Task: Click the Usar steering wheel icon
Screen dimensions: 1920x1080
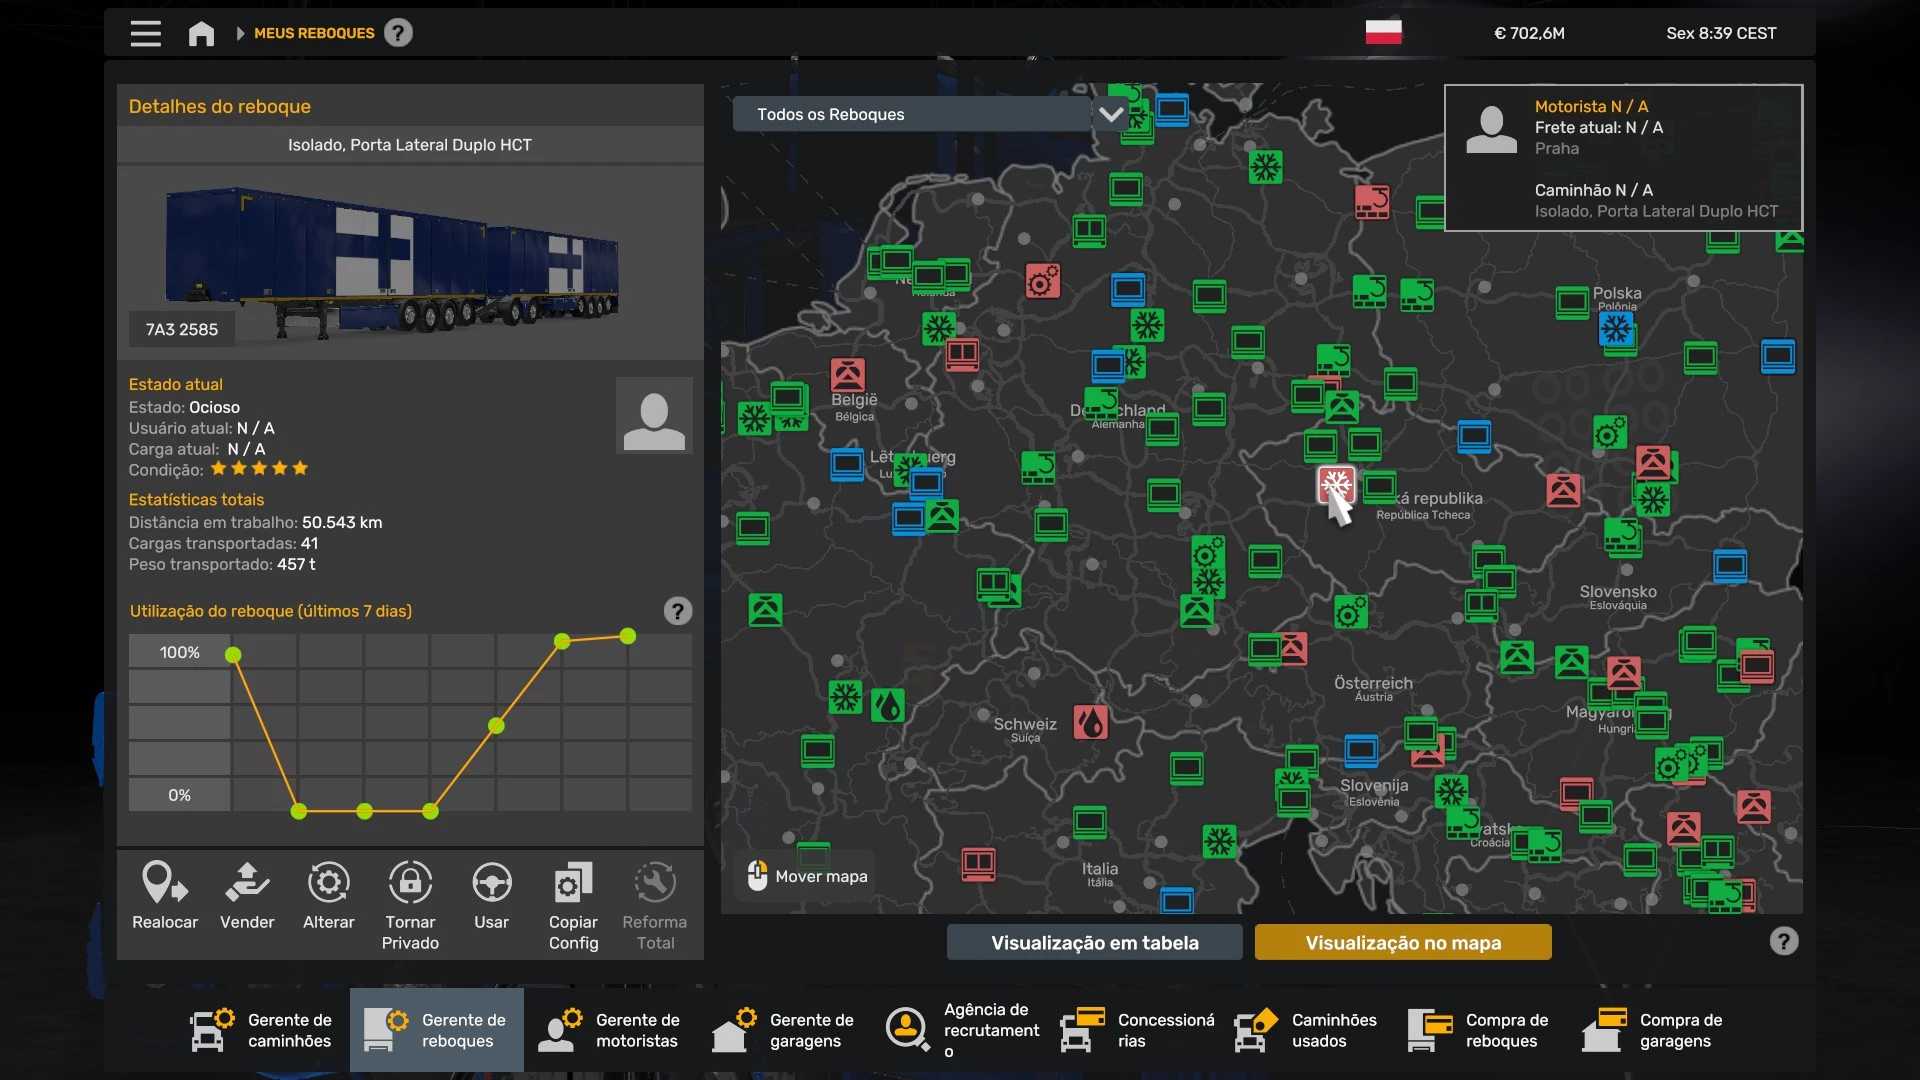Action: click(491, 885)
